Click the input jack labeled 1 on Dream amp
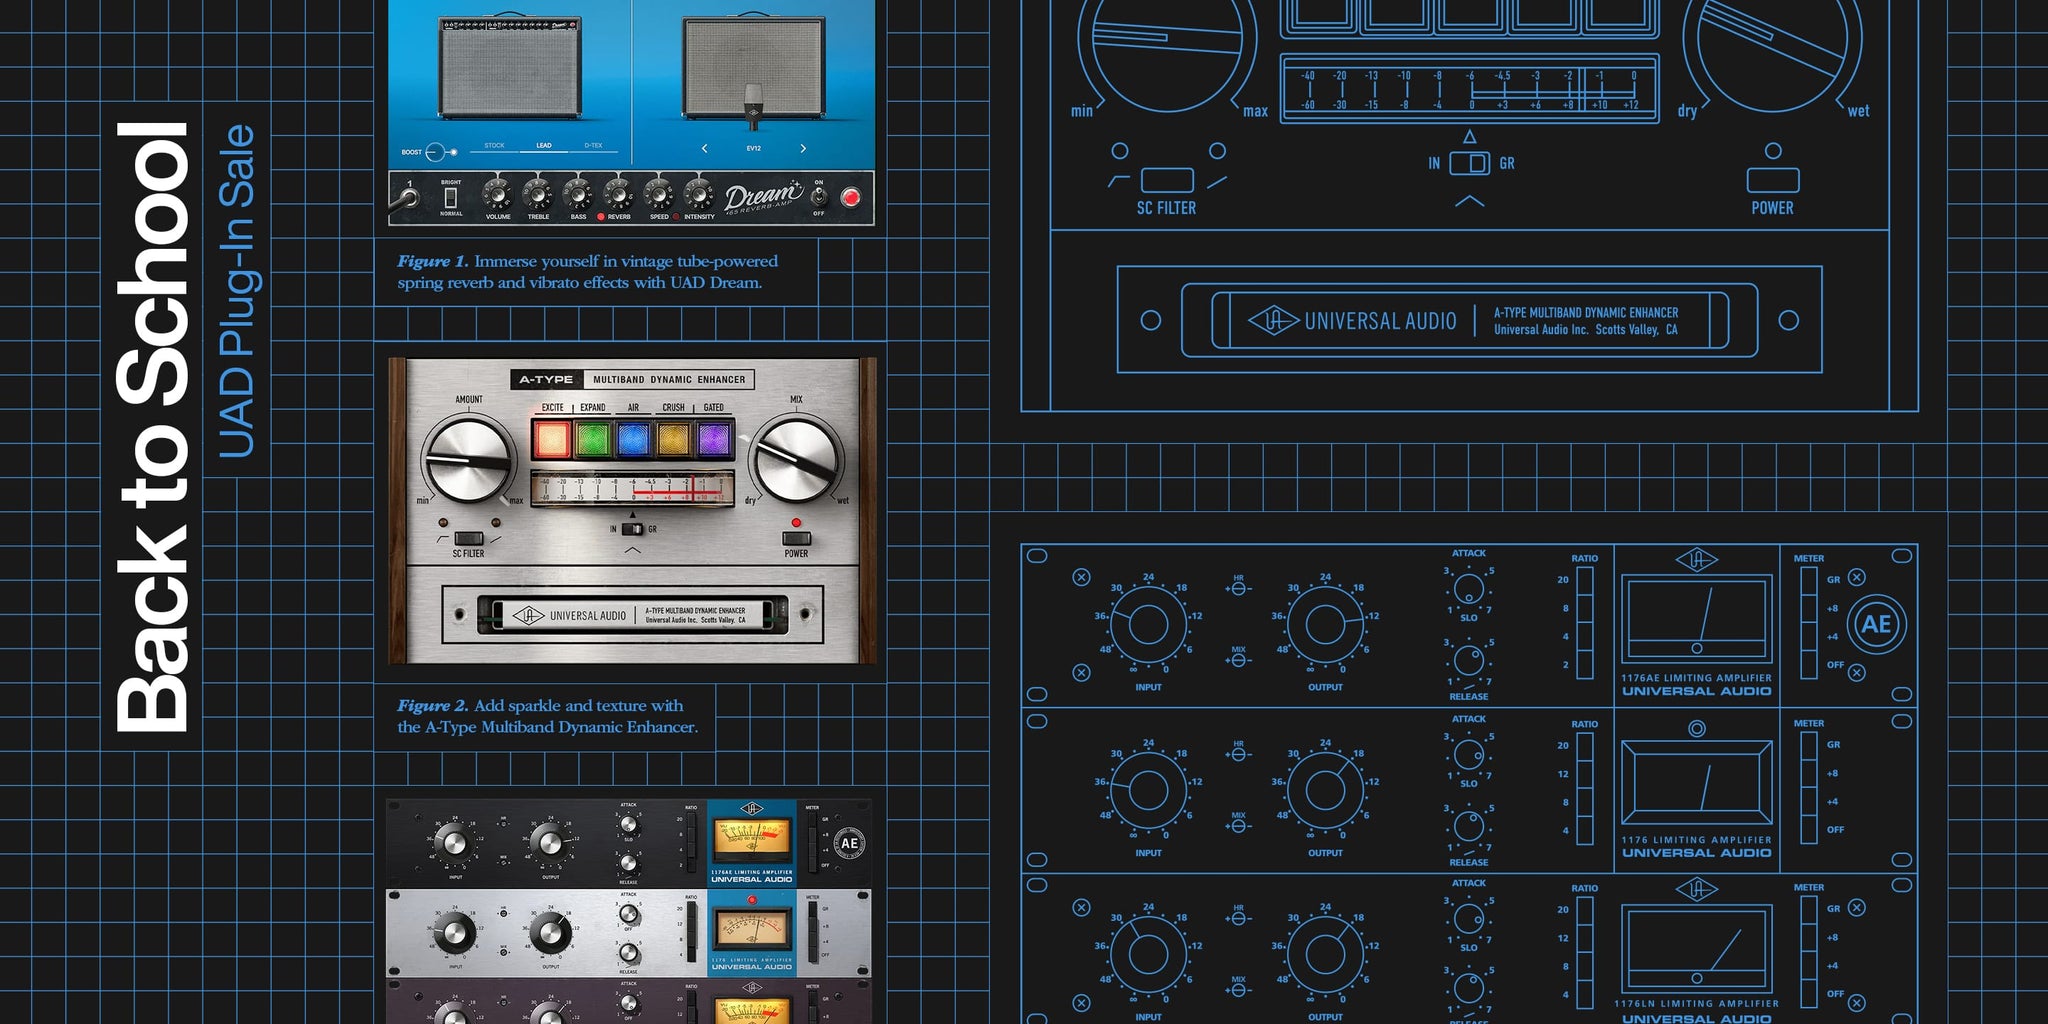This screenshot has height=1024, width=2048. 409,198
